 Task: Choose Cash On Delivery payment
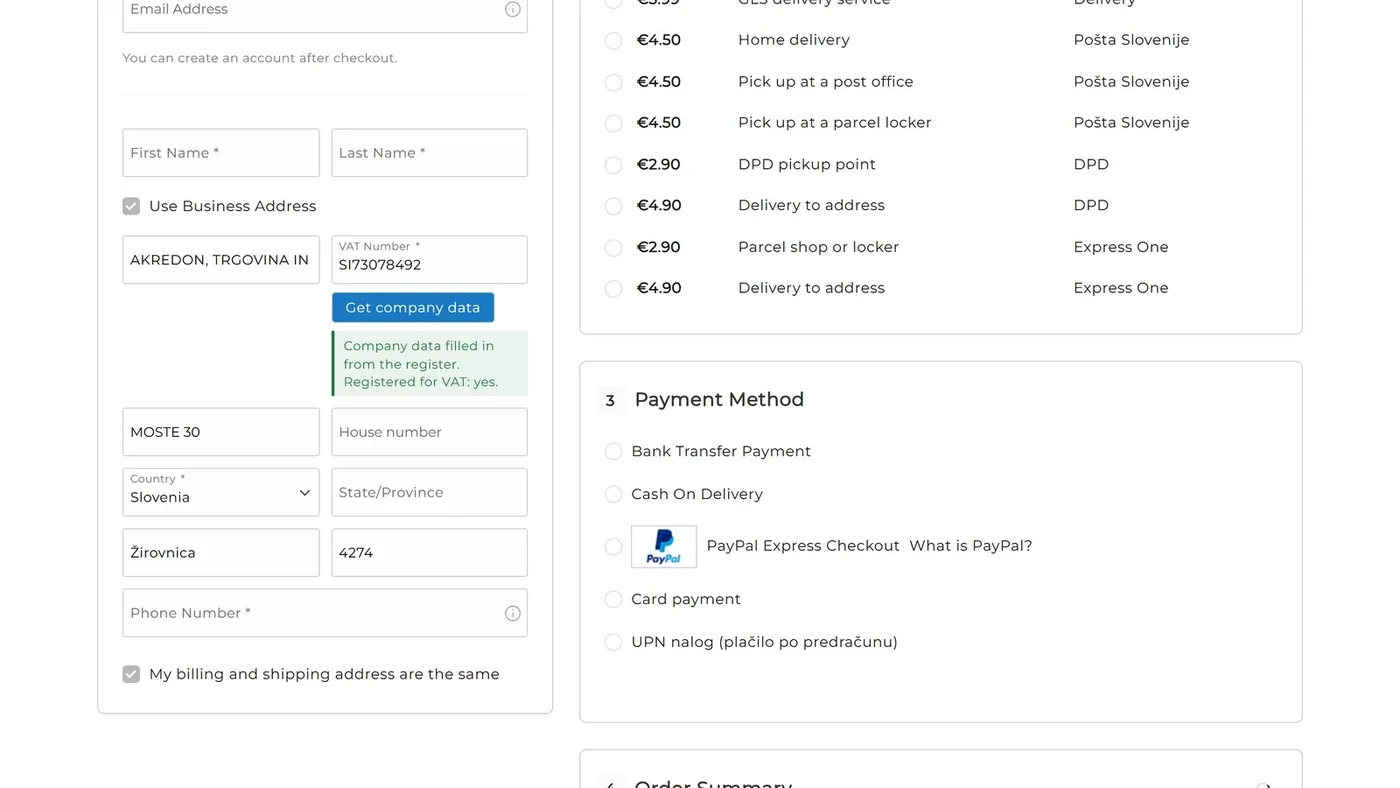[x=614, y=494]
